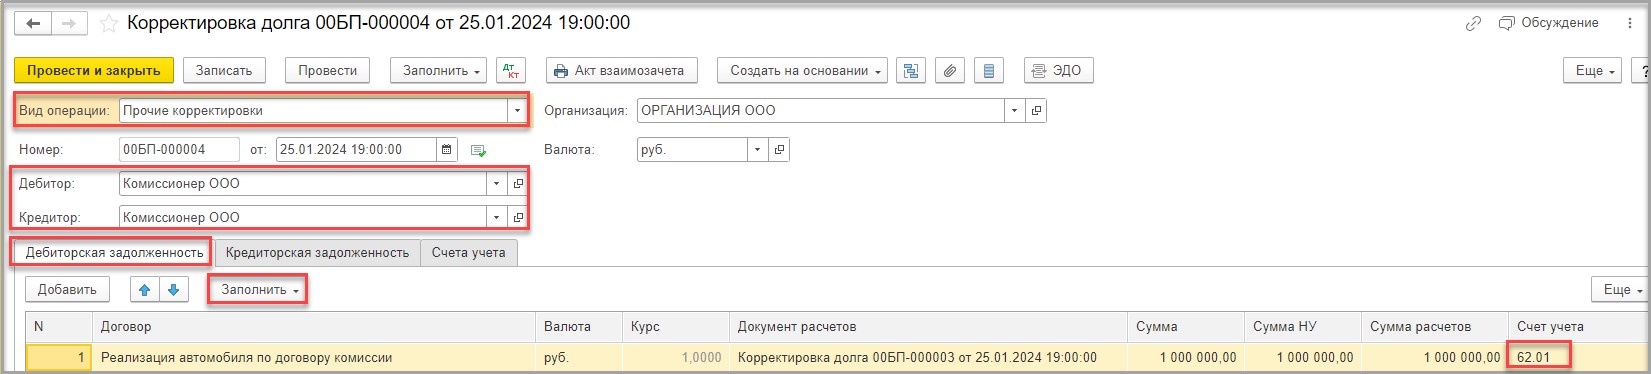Select the Валюта cell руб. in row 1
The height and width of the screenshot is (374, 1651).
pos(579,358)
